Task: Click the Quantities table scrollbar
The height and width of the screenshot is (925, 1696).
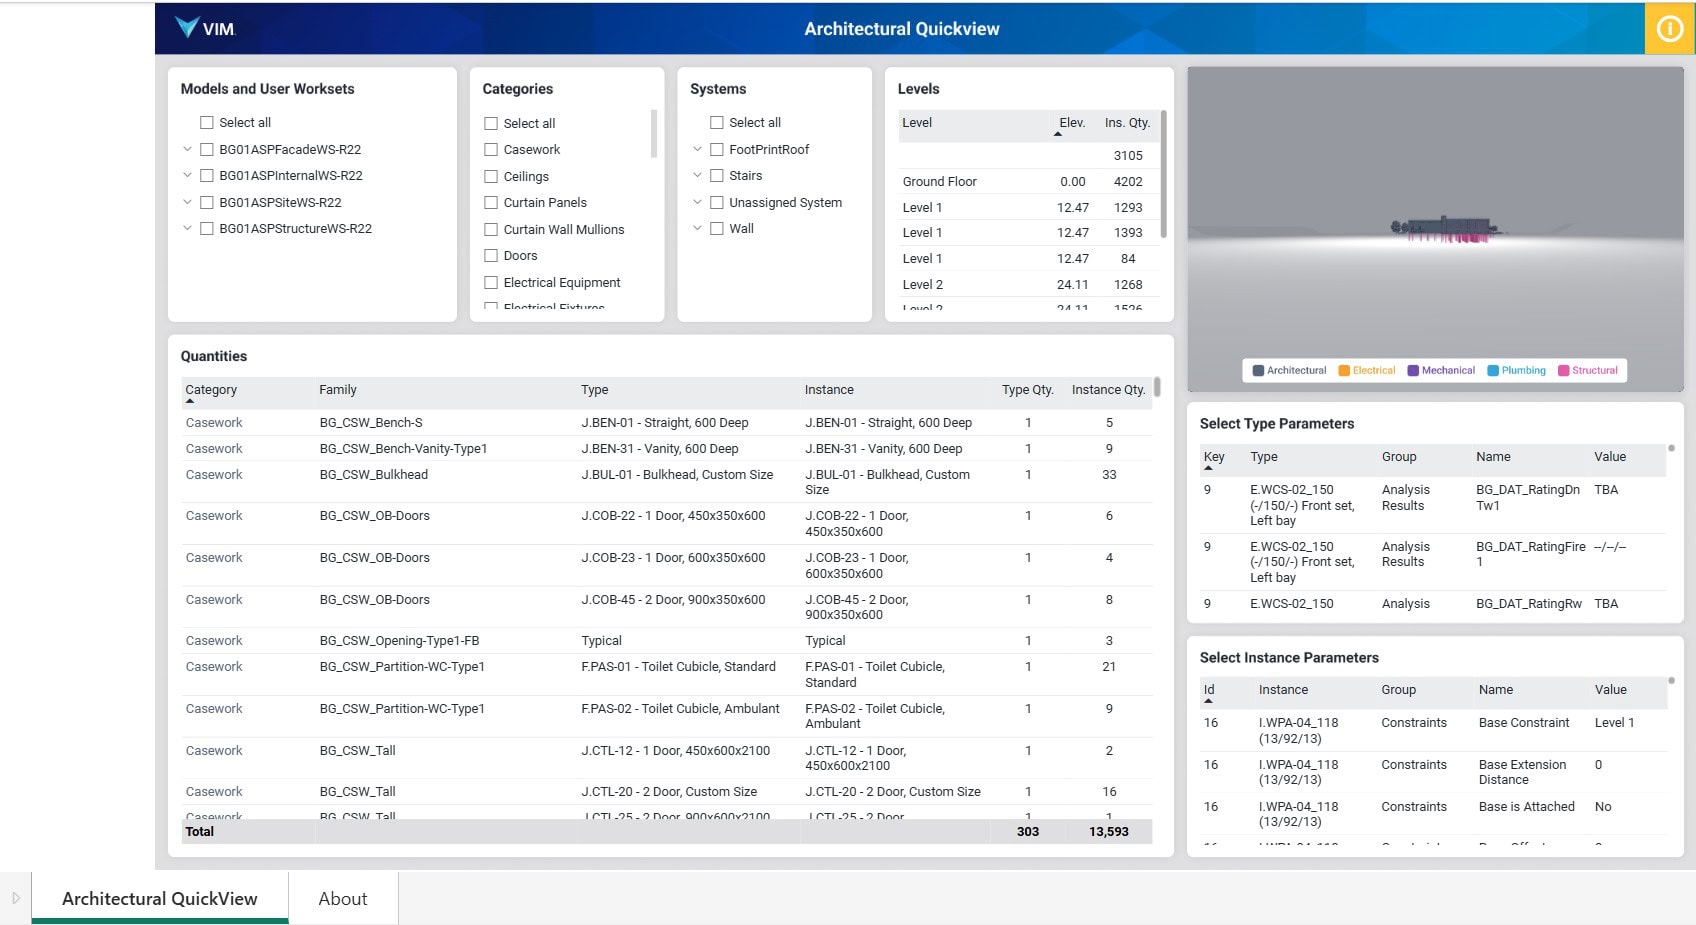Action: pyautogui.click(x=1157, y=387)
